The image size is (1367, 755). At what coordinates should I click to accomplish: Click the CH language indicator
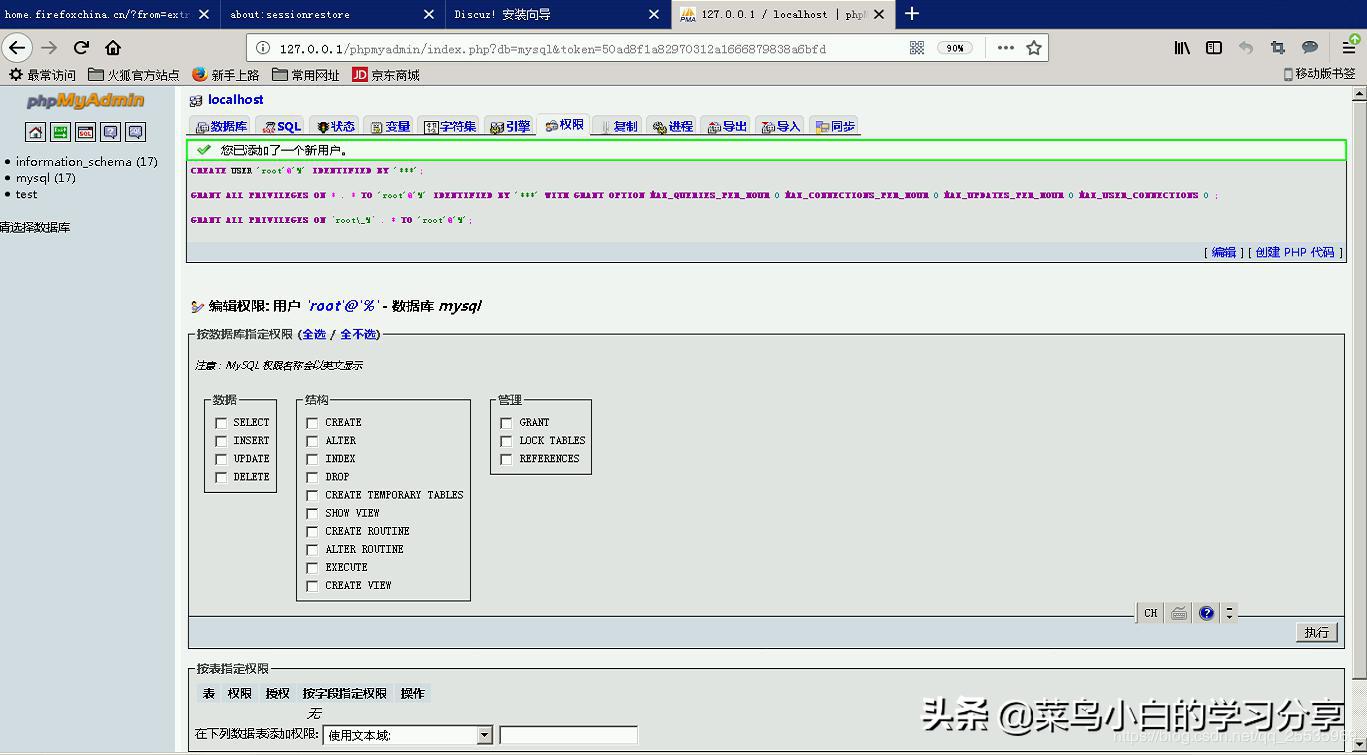tap(1151, 613)
